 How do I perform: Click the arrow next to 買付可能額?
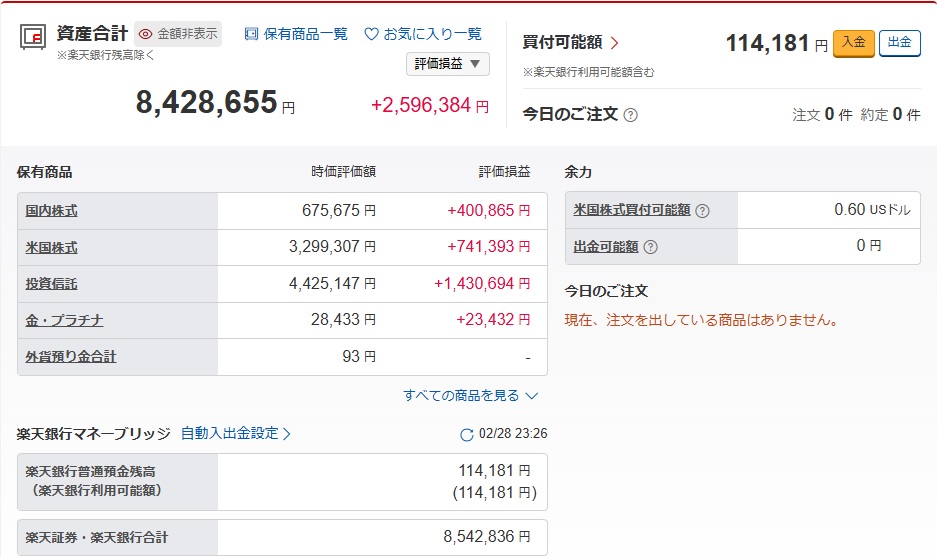614,43
